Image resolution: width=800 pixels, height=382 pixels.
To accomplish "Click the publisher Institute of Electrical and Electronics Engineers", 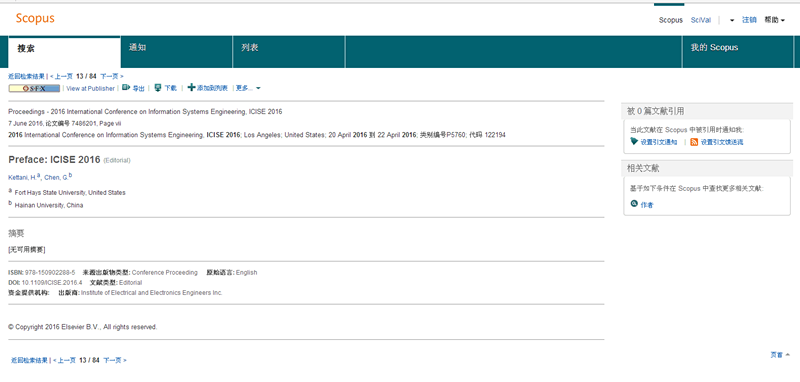I will click(x=152, y=293).
